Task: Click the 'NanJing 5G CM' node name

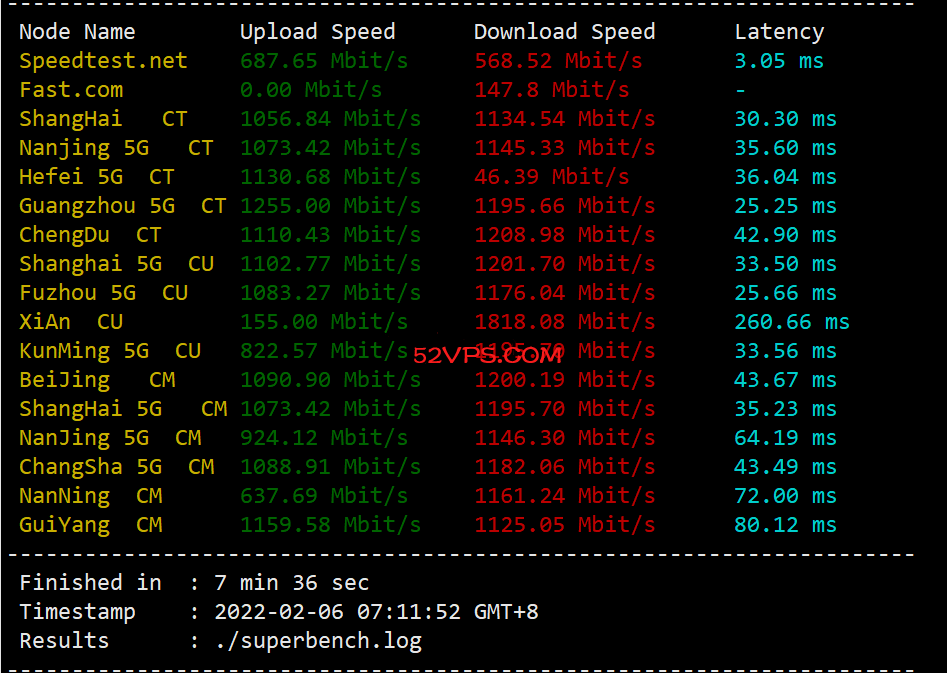Action: point(110,438)
